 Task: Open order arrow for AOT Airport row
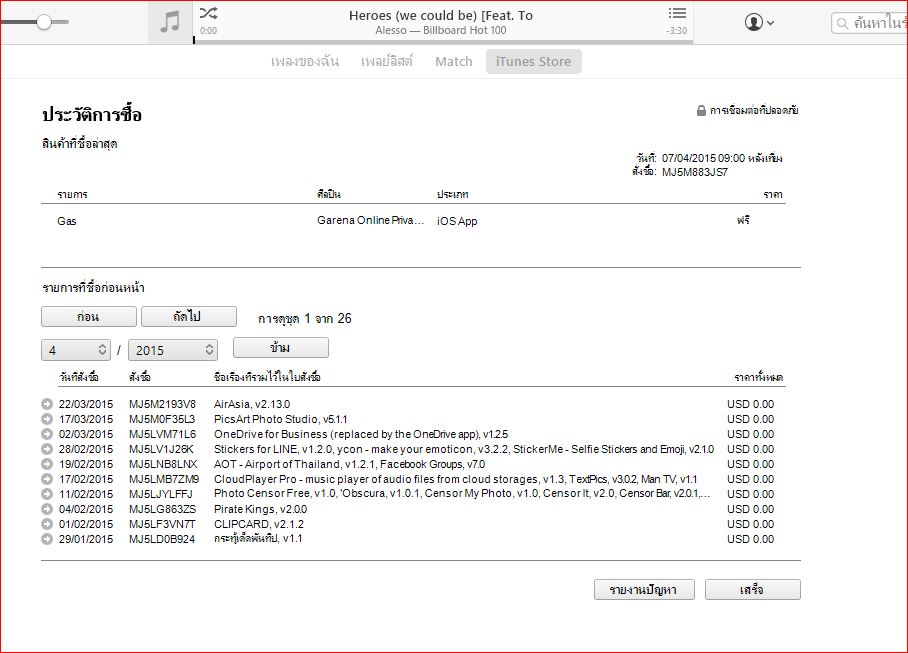[47, 464]
